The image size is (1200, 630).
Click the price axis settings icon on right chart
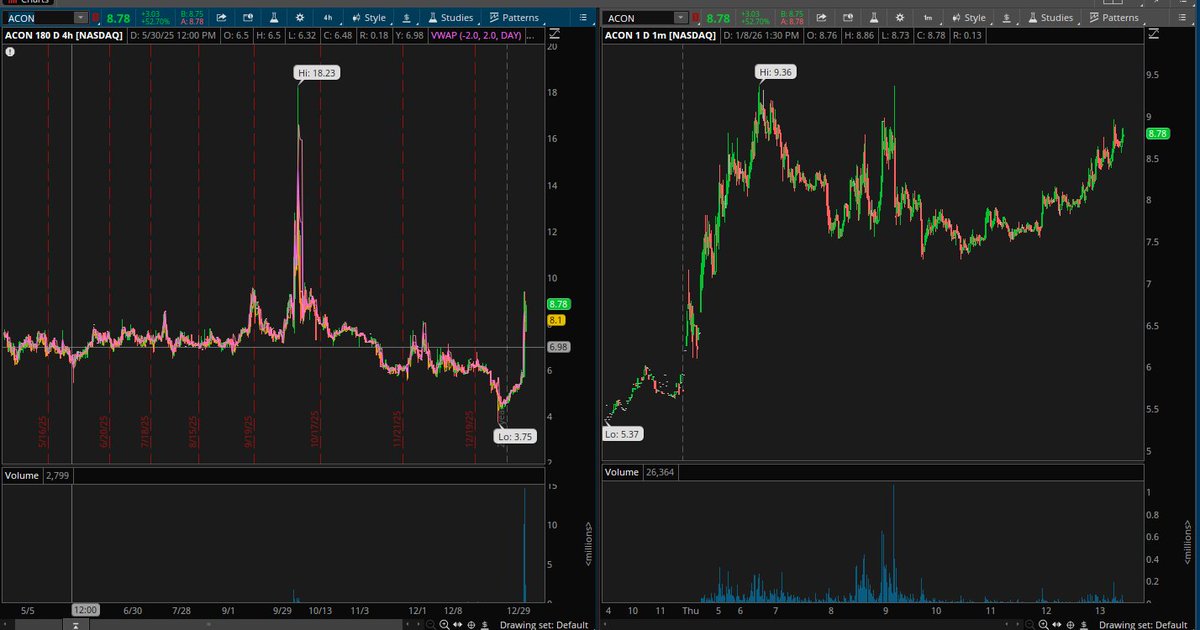[x=1153, y=35]
